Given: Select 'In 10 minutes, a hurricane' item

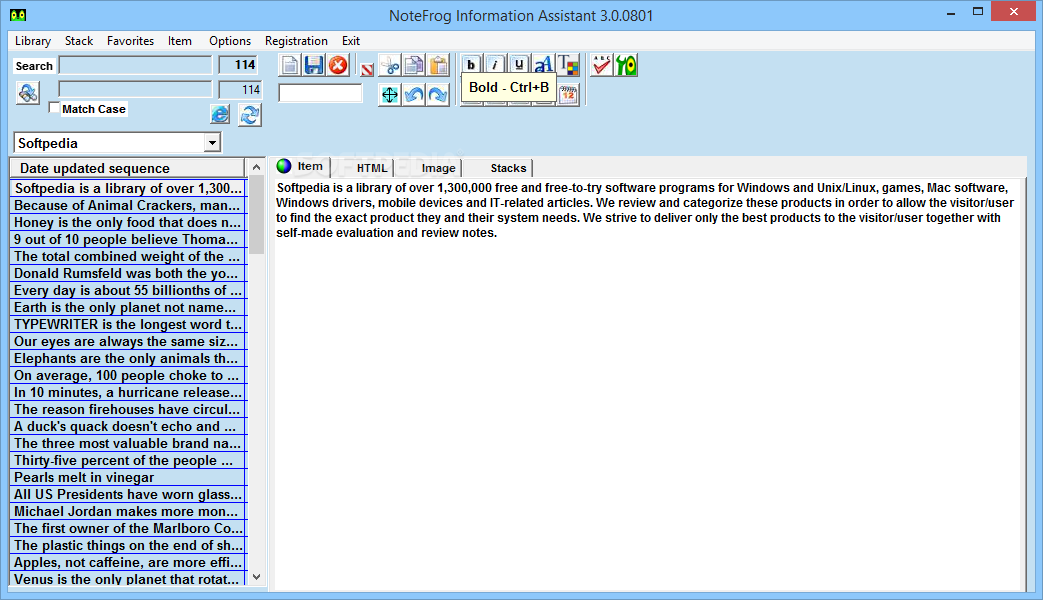Looking at the screenshot, I should coord(128,392).
